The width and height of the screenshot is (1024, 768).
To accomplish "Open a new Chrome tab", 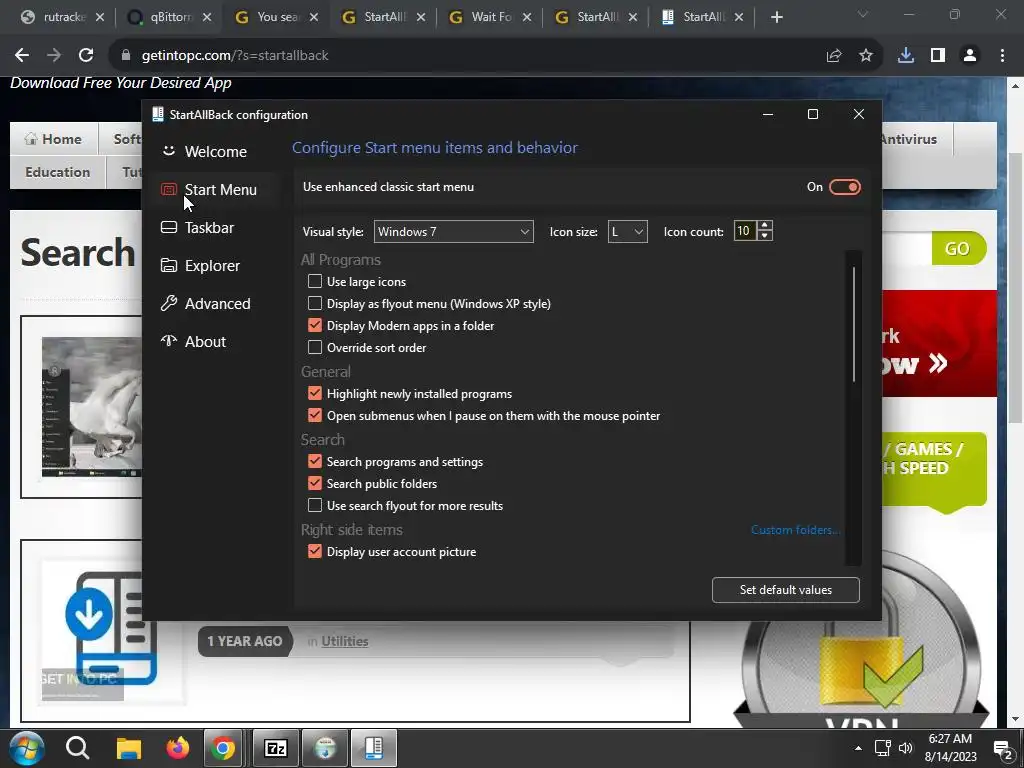I will point(776,18).
